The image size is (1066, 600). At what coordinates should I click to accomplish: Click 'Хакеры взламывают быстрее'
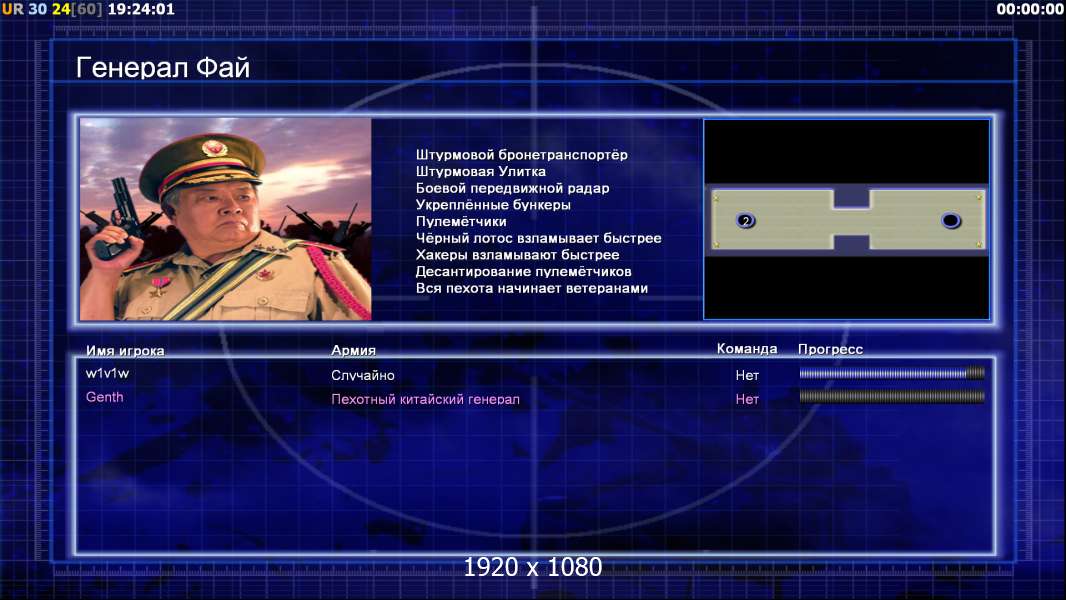click(517, 255)
